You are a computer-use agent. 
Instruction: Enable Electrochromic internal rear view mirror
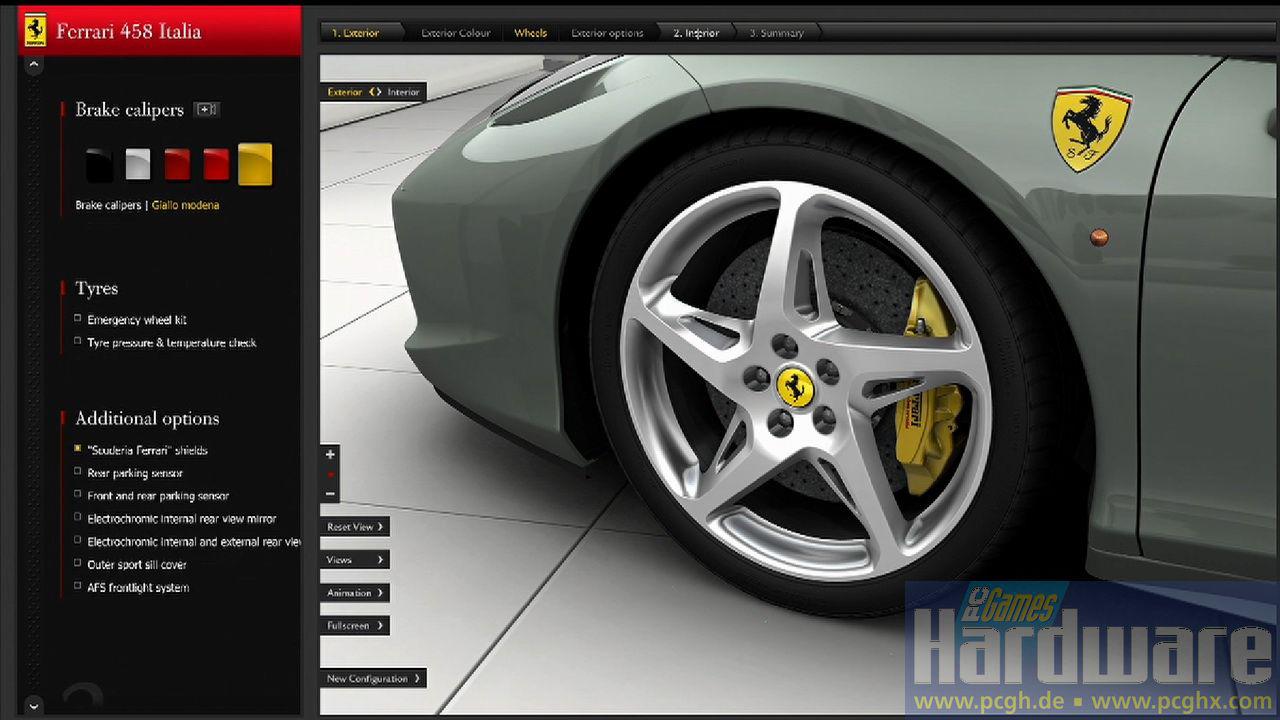[x=78, y=518]
